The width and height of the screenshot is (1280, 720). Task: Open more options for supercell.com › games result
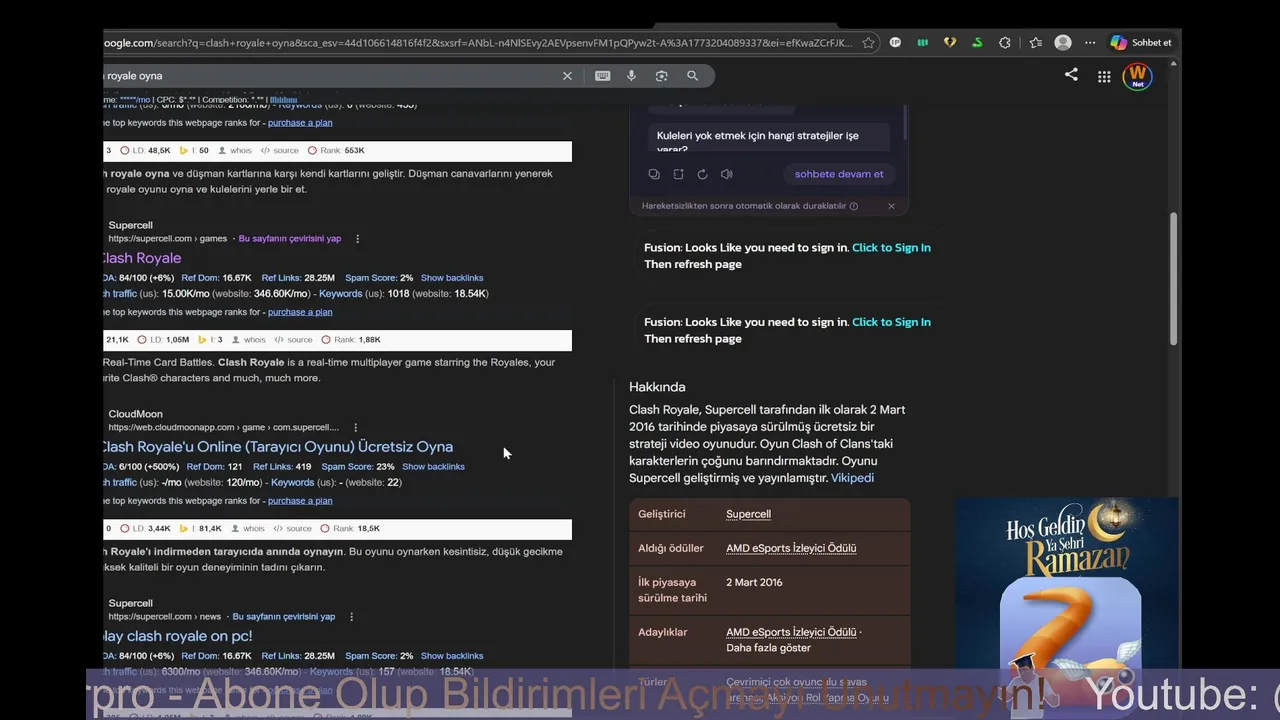[x=357, y=239]
